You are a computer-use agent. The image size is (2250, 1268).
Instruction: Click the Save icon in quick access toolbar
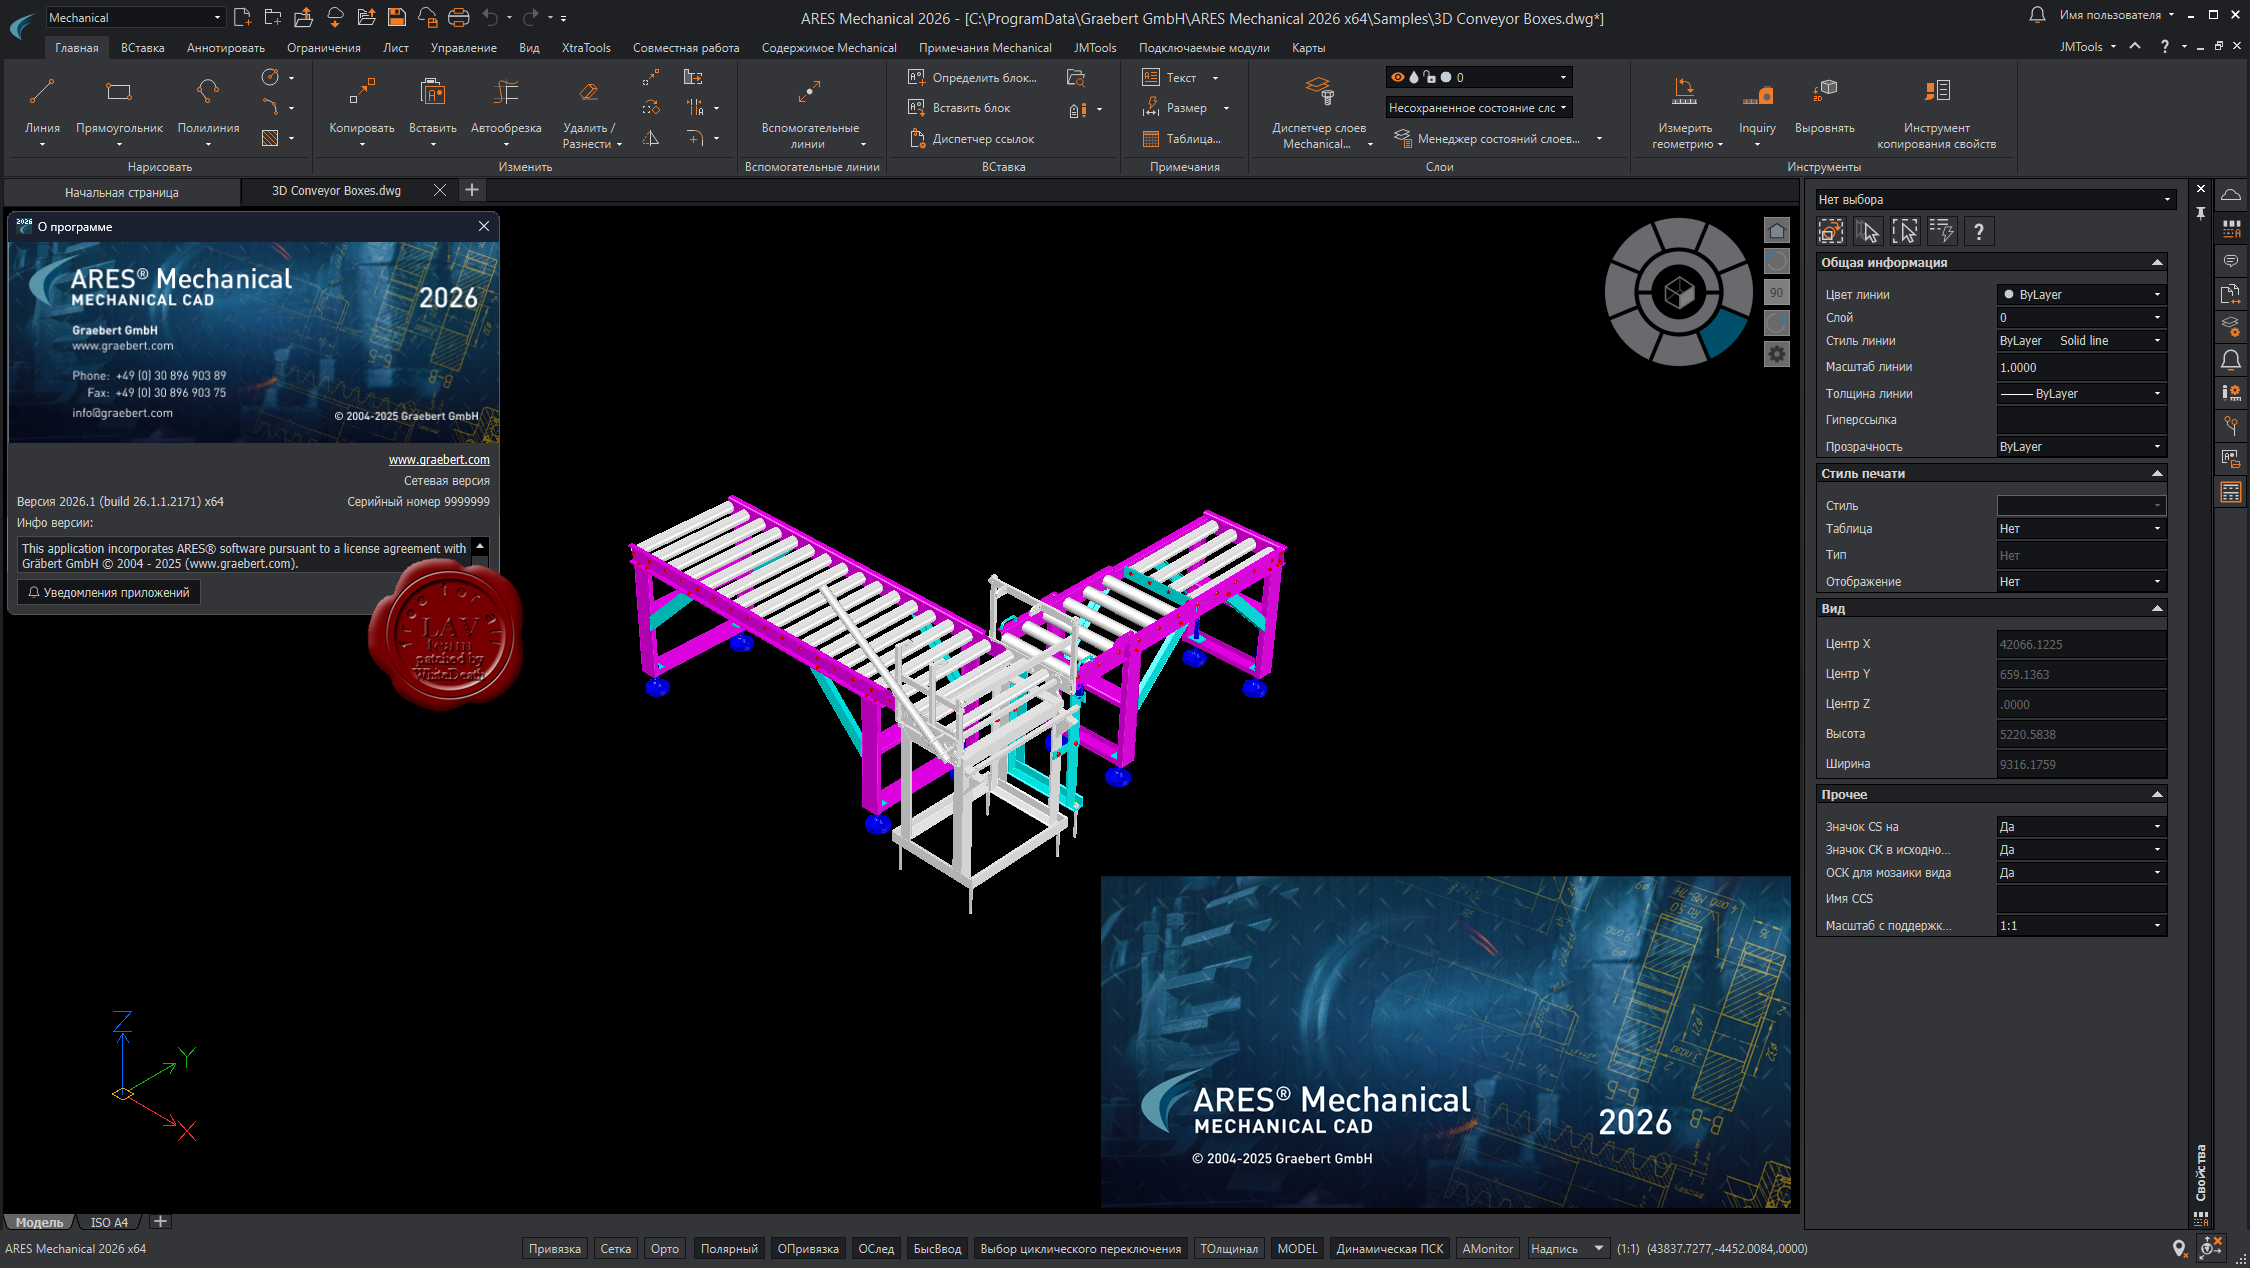pos(396,17)
